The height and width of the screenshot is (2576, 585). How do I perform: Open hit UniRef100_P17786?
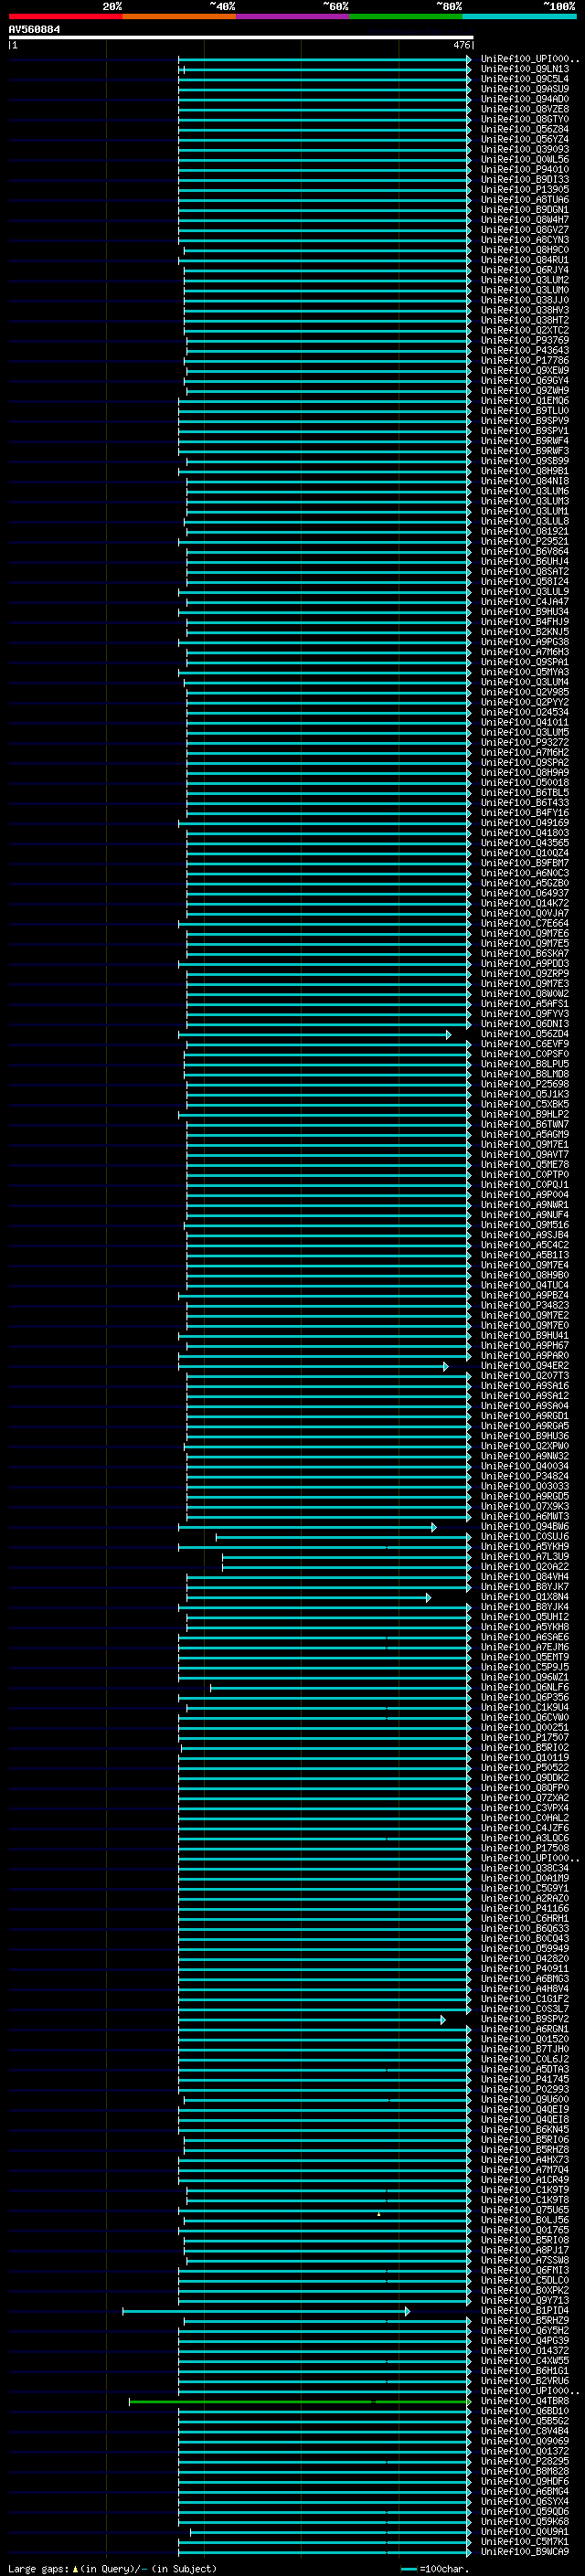pyautogui.click(x=524, y=360)
